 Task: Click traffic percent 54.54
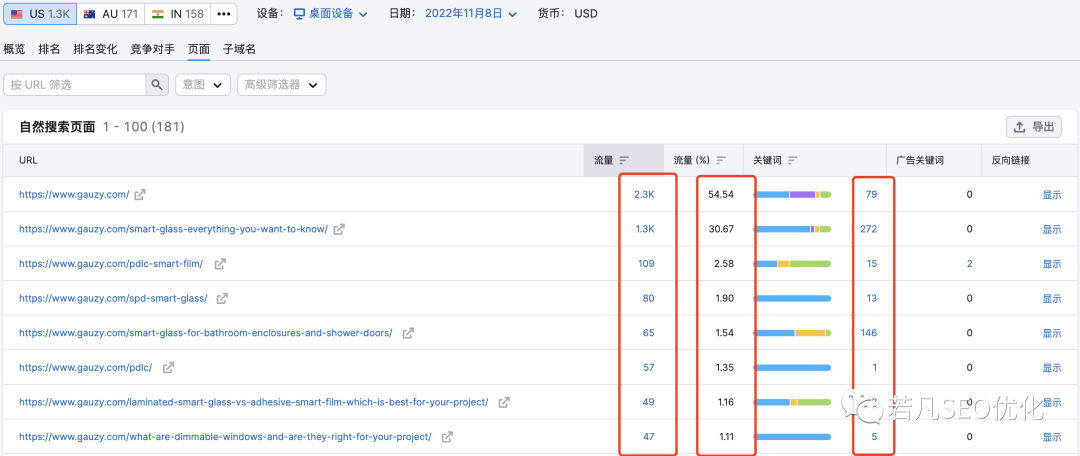pos(721,195)
